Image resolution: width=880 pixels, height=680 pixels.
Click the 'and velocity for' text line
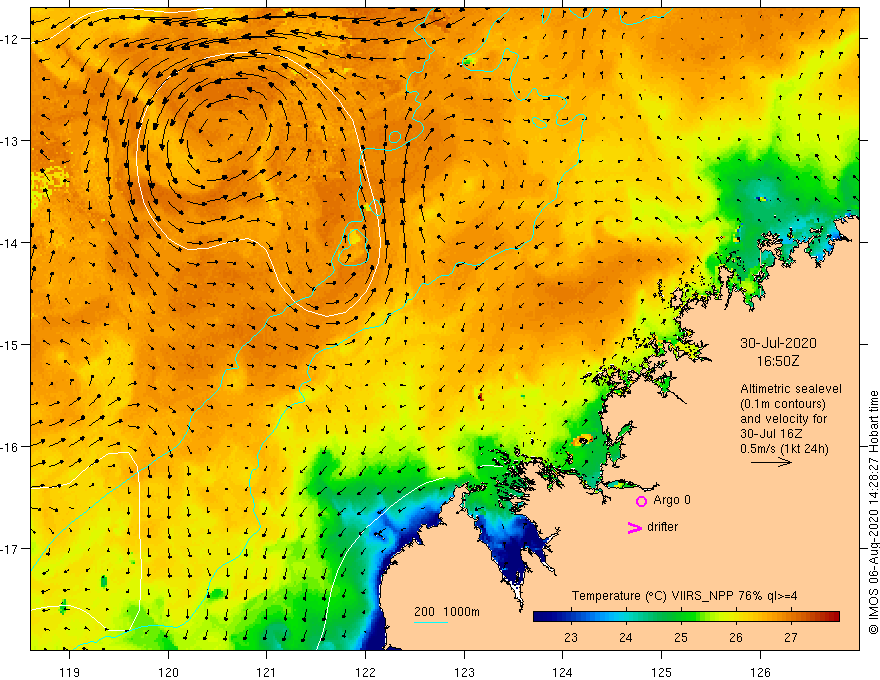click(783, 419)
